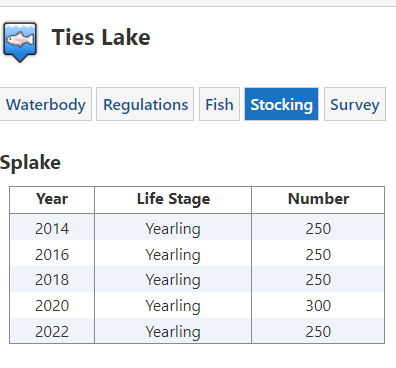396x368 pixels.
Task: Select the 2022 year cell
Action: pyautogui.click(x=52, y=331)
